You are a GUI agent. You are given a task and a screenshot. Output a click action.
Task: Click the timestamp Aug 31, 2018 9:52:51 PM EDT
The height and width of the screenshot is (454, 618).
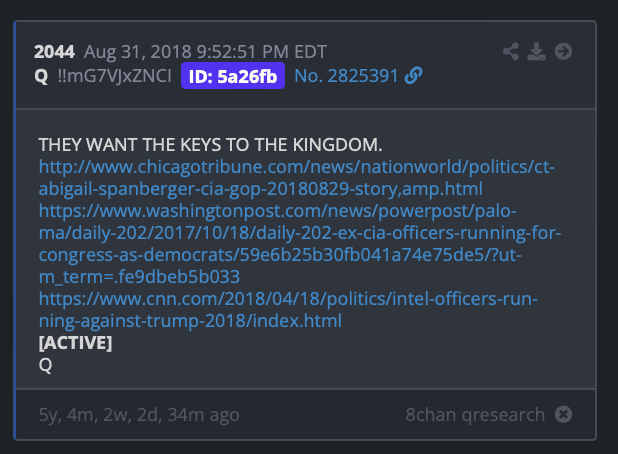pos(205,52)
